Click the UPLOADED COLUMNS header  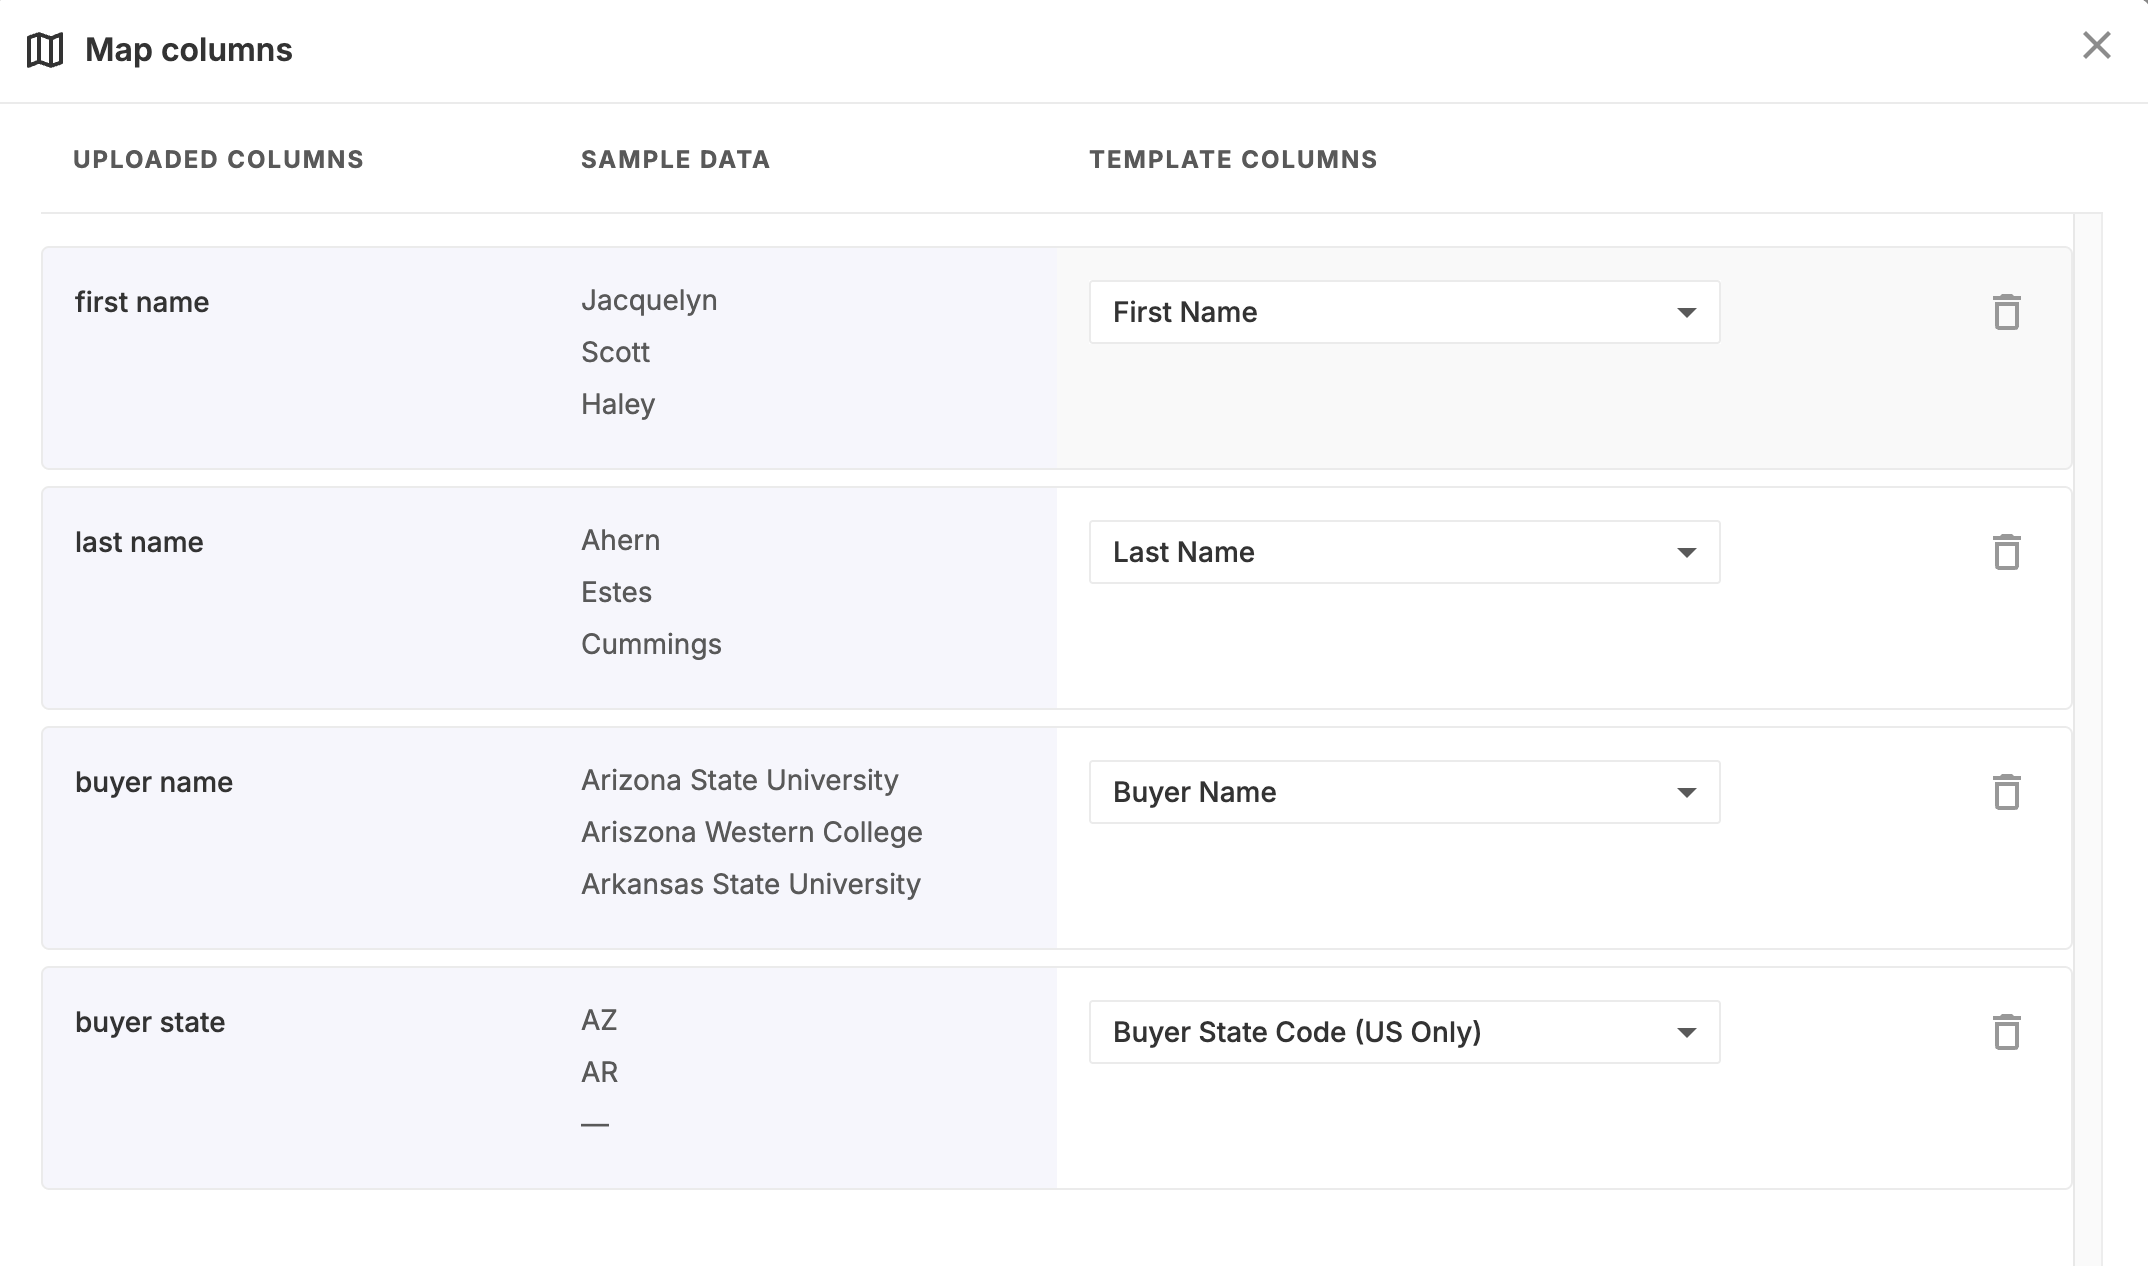click(219, 158)
